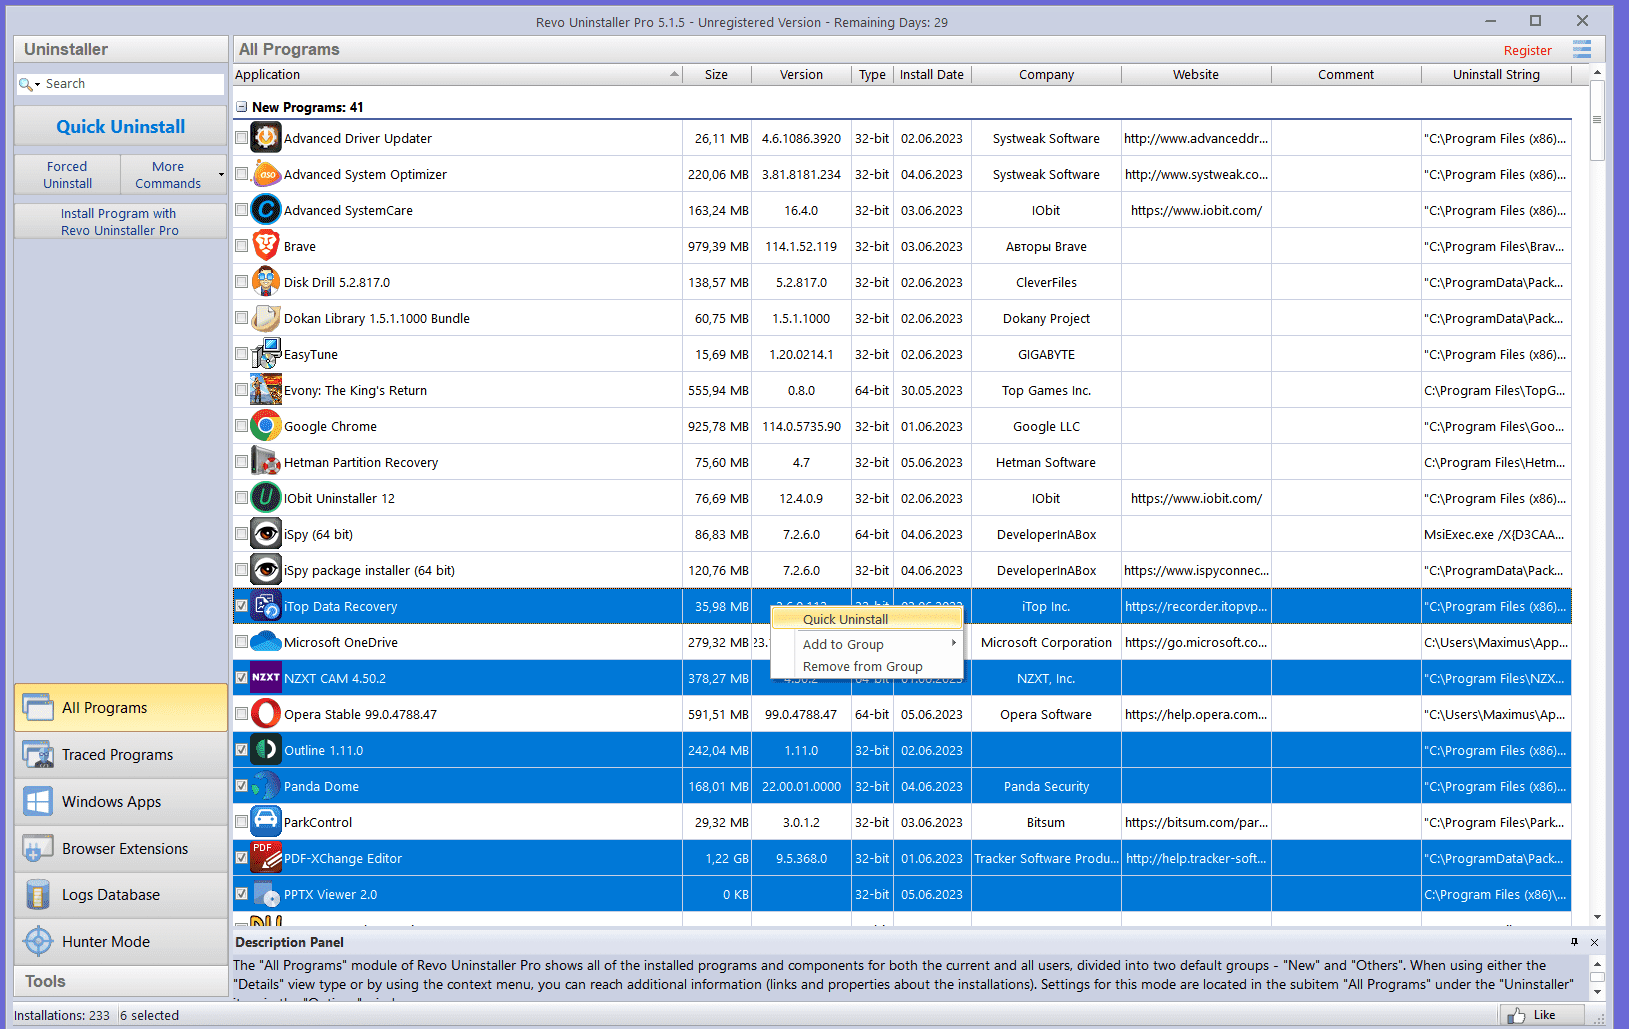Image resolution: width=1629 pixels, height=1029 pixels.
Task: Click the Hetman Partition Recovery icon
Action: point(266,462)
